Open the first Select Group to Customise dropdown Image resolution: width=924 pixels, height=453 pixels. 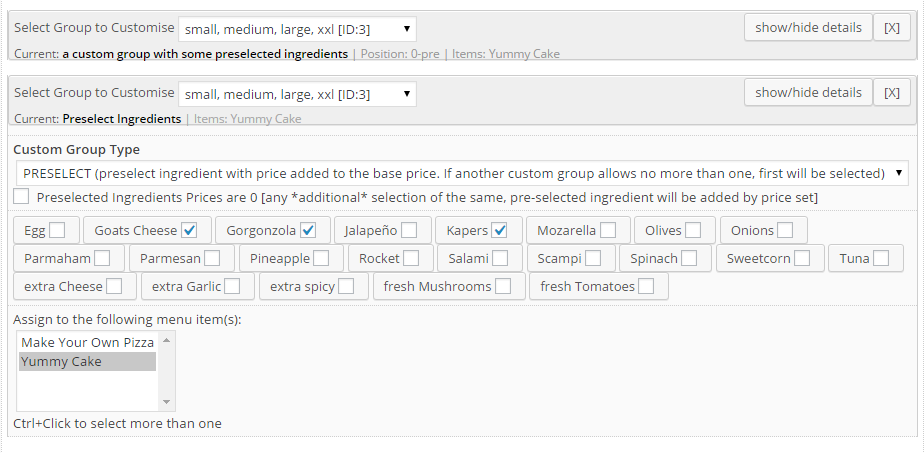pos(297,29)
